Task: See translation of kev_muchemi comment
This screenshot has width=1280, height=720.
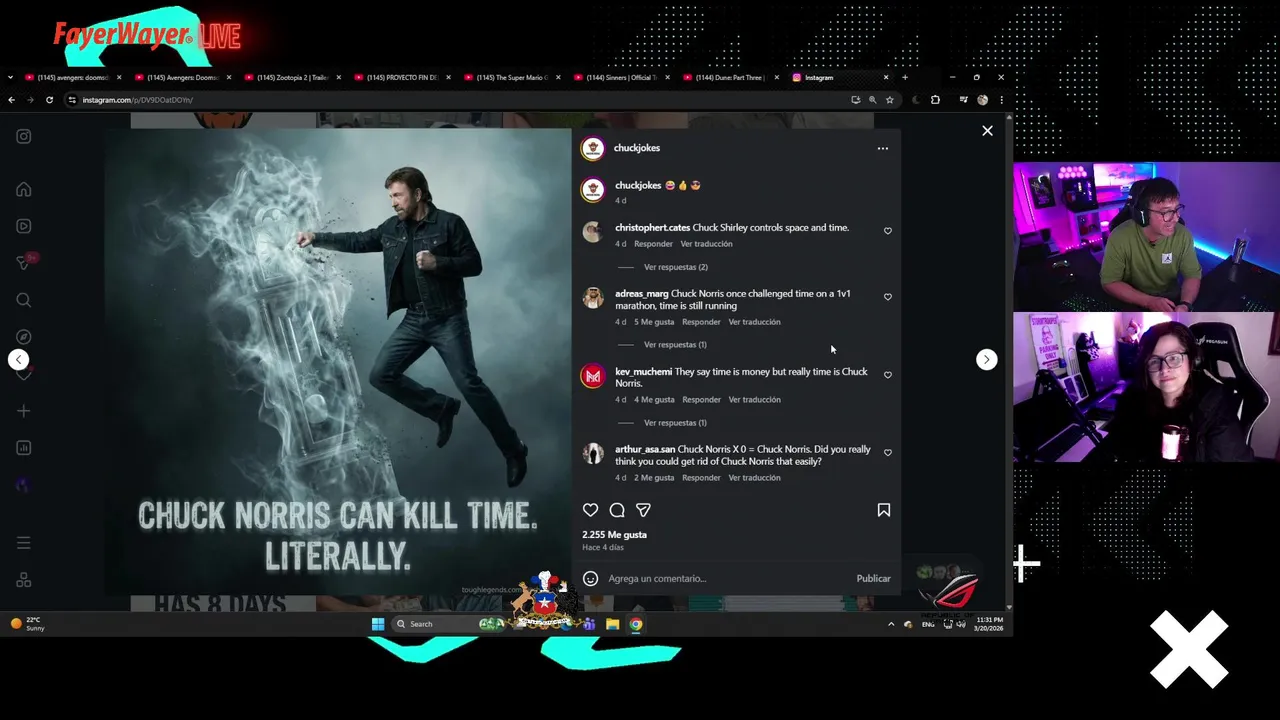Action: point(754,400)
